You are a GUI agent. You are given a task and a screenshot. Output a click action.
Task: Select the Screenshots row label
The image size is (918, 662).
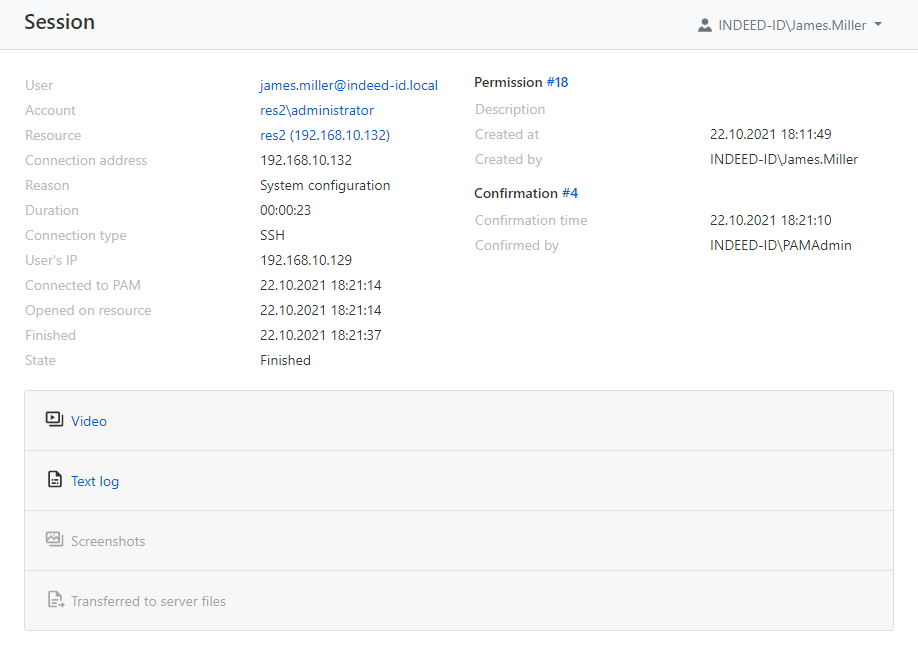click(x=108, y=541)
